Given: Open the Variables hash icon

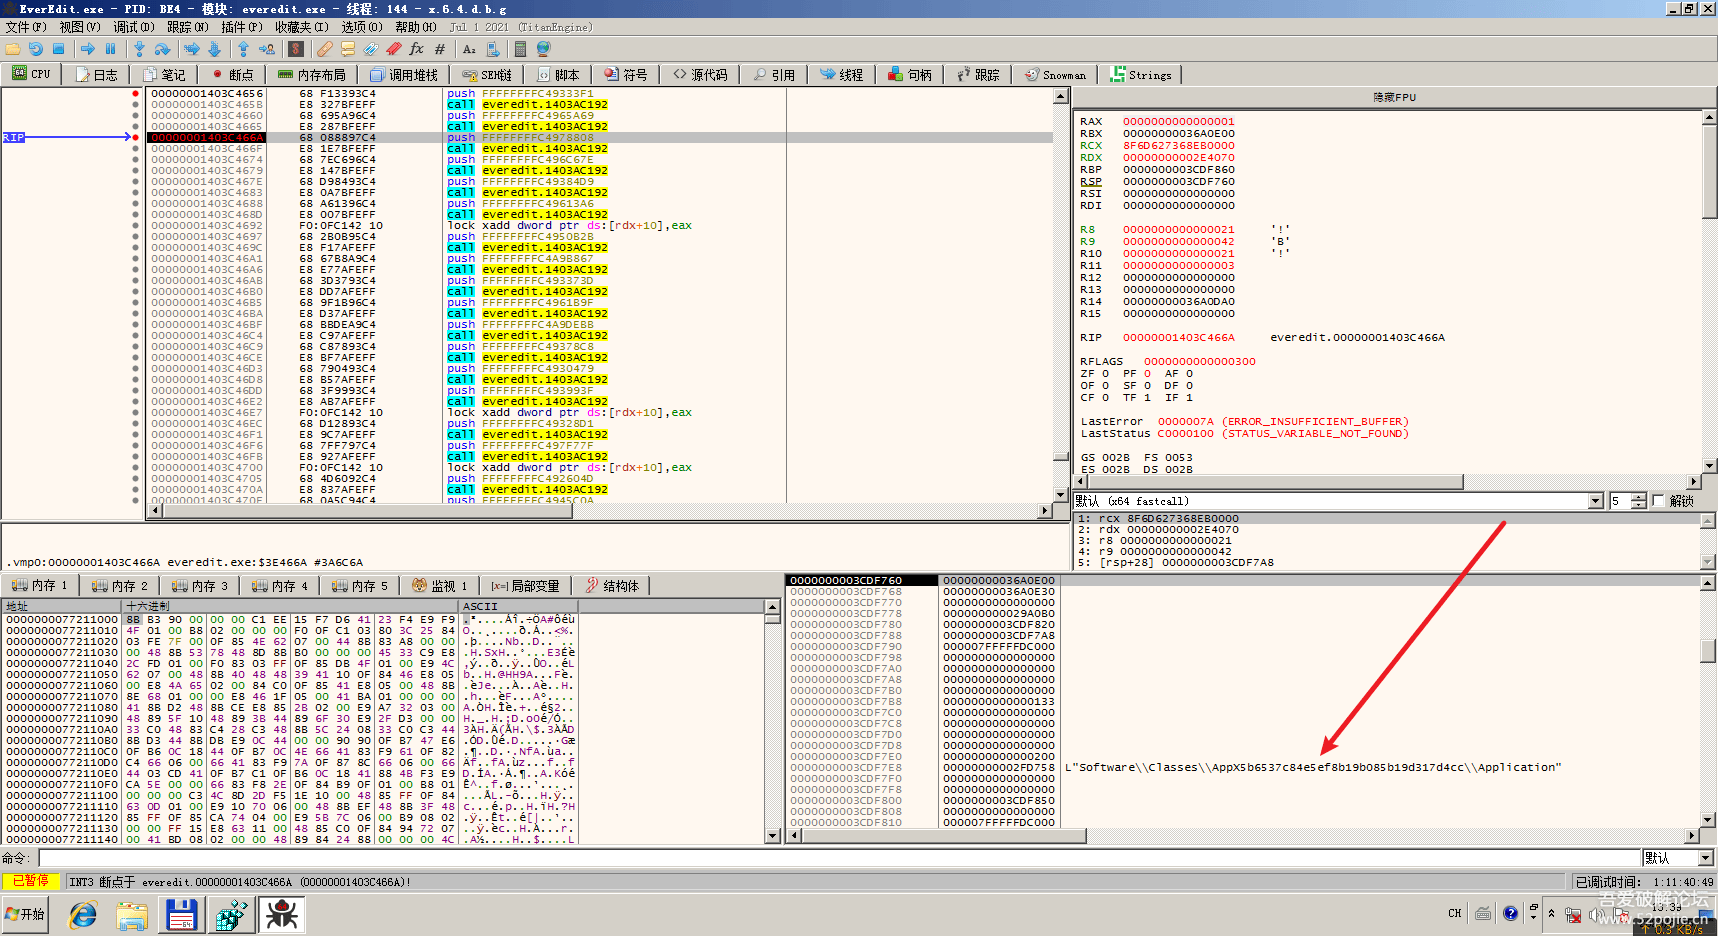Looking at the screenshot, I should pyautogui.click(x=440, y=49).
